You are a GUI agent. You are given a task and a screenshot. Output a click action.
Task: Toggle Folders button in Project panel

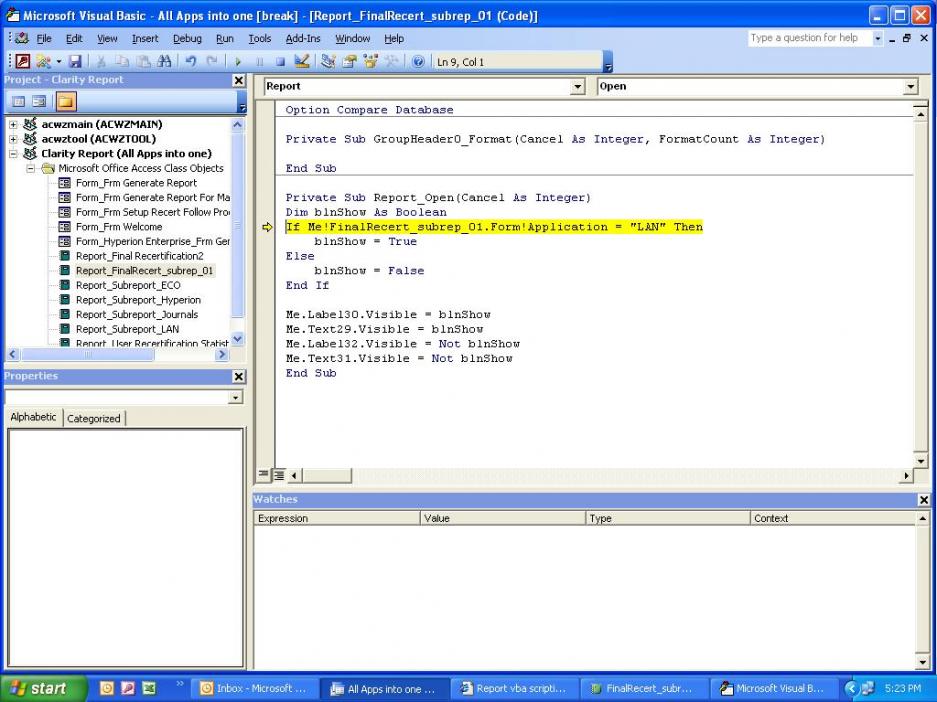coord(65,101)
